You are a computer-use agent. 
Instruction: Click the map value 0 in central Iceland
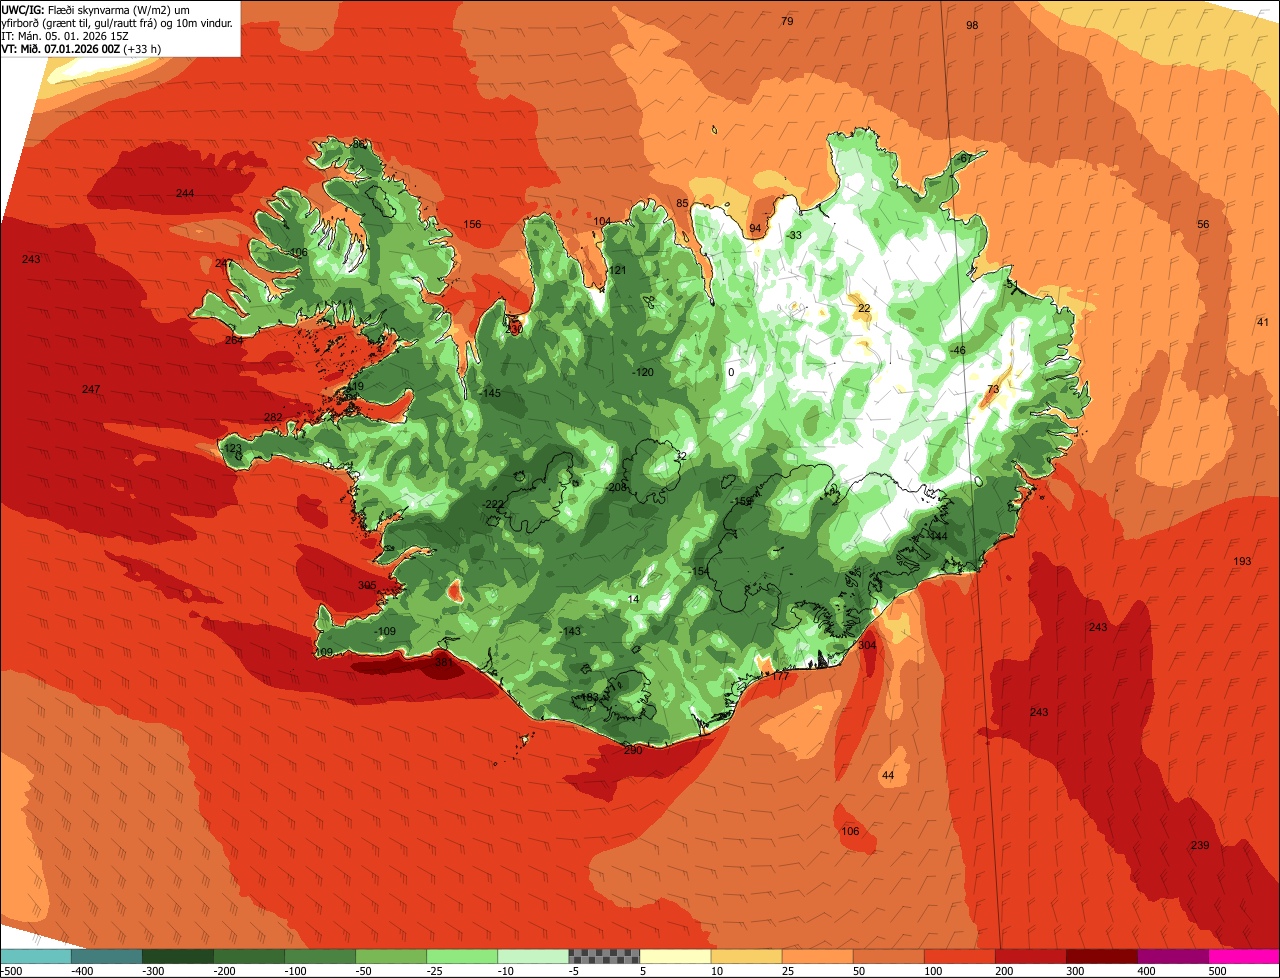coord(731,372)
